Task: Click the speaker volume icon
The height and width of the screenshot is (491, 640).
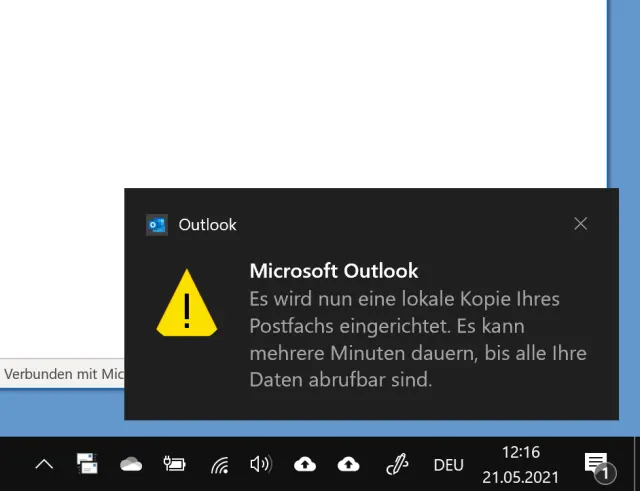Action: pos(261,464)
